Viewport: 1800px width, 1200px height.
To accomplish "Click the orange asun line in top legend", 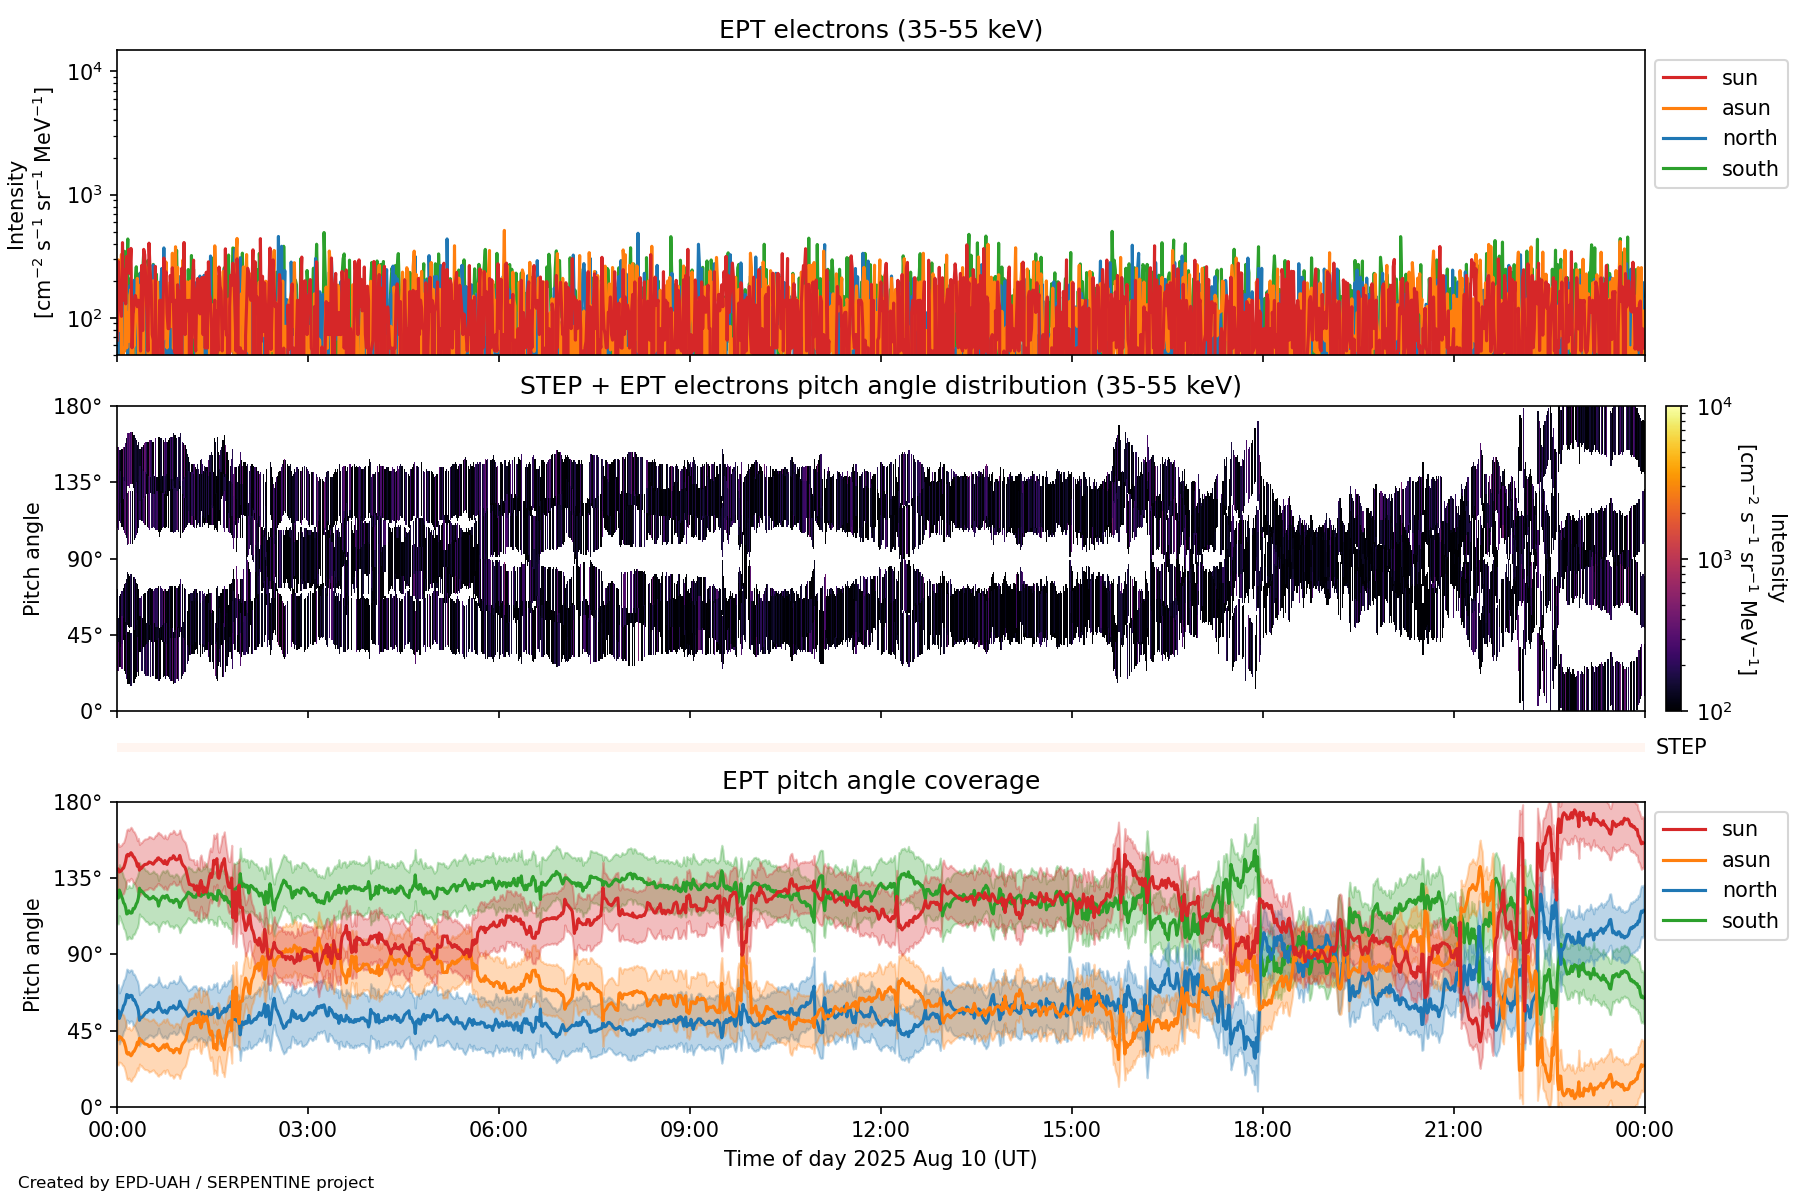I will coord(1684,108).
